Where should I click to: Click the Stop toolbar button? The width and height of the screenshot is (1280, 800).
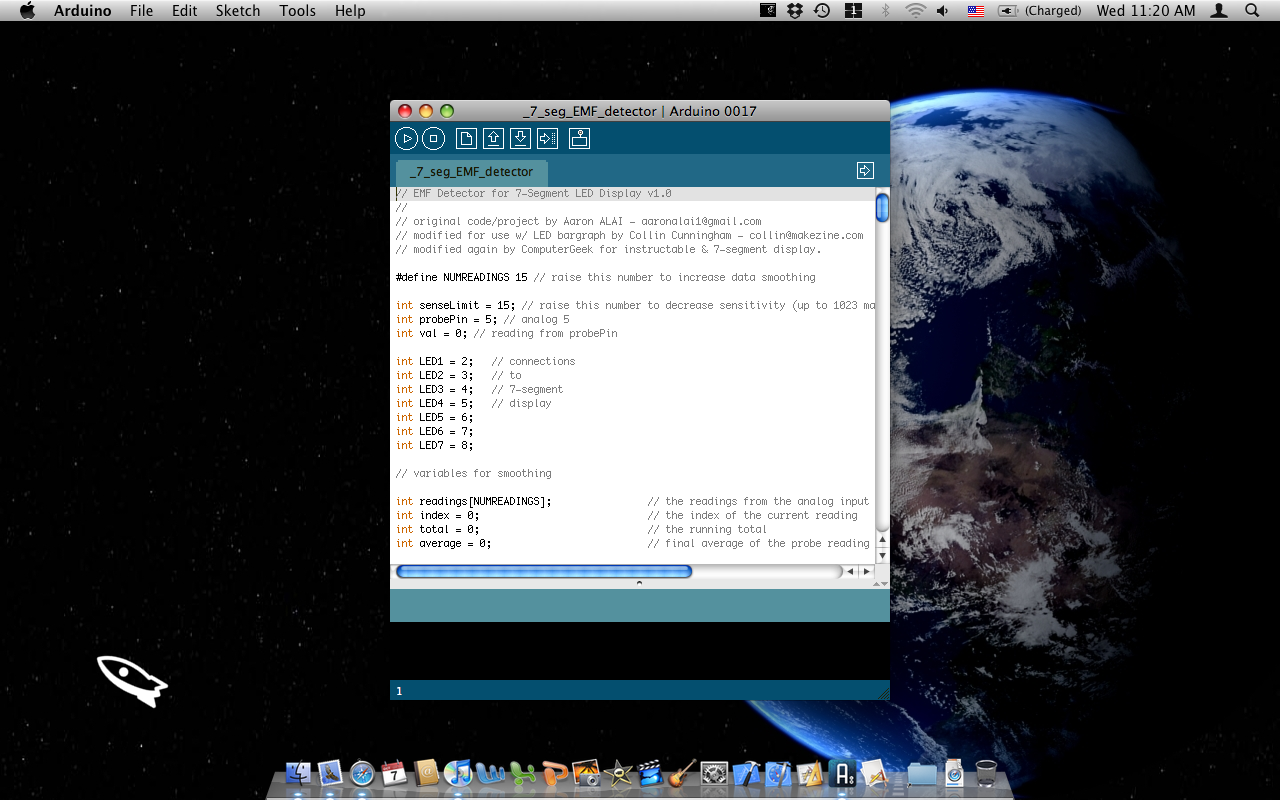(x=433, y=139)
